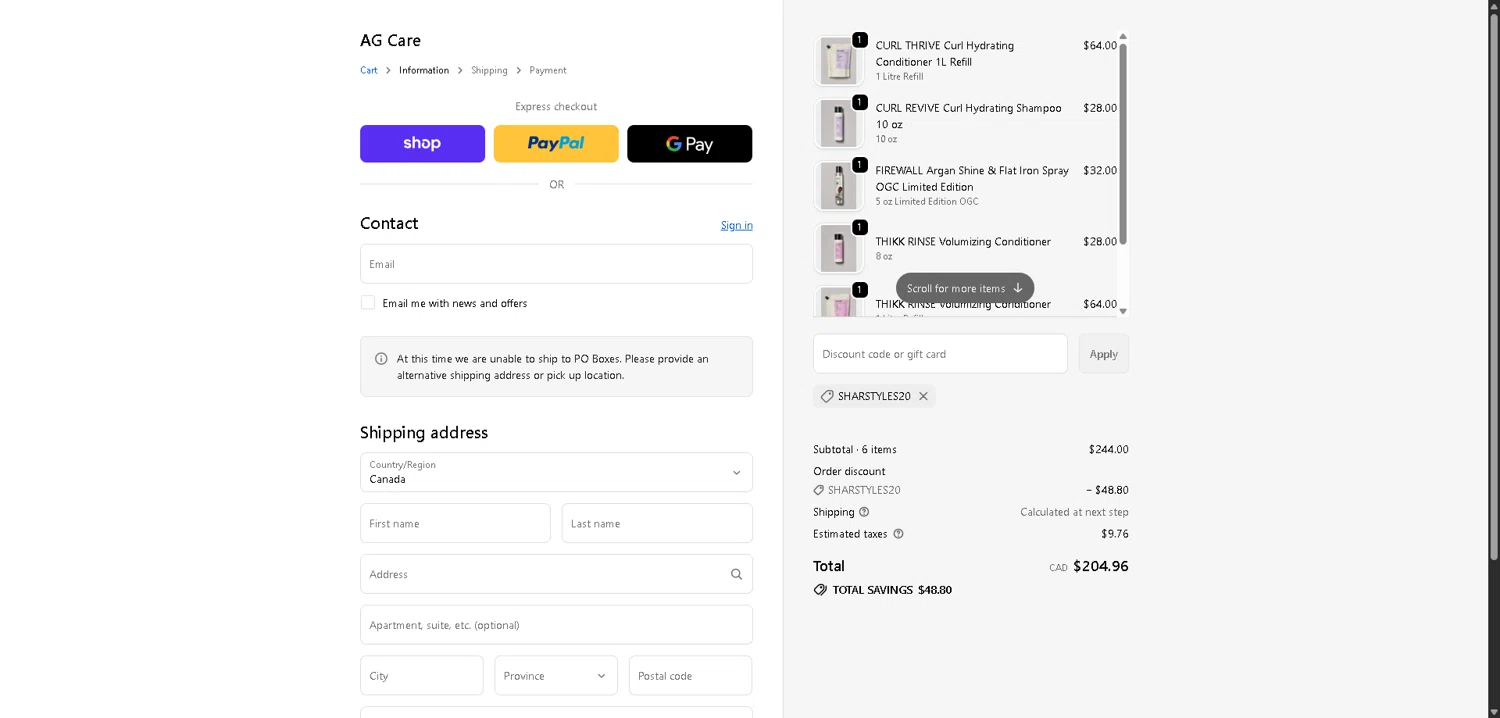Remove the SHARSTYLES20 discount code
The height and width of the screenshot is (718, 1500).
click(923, 396)
